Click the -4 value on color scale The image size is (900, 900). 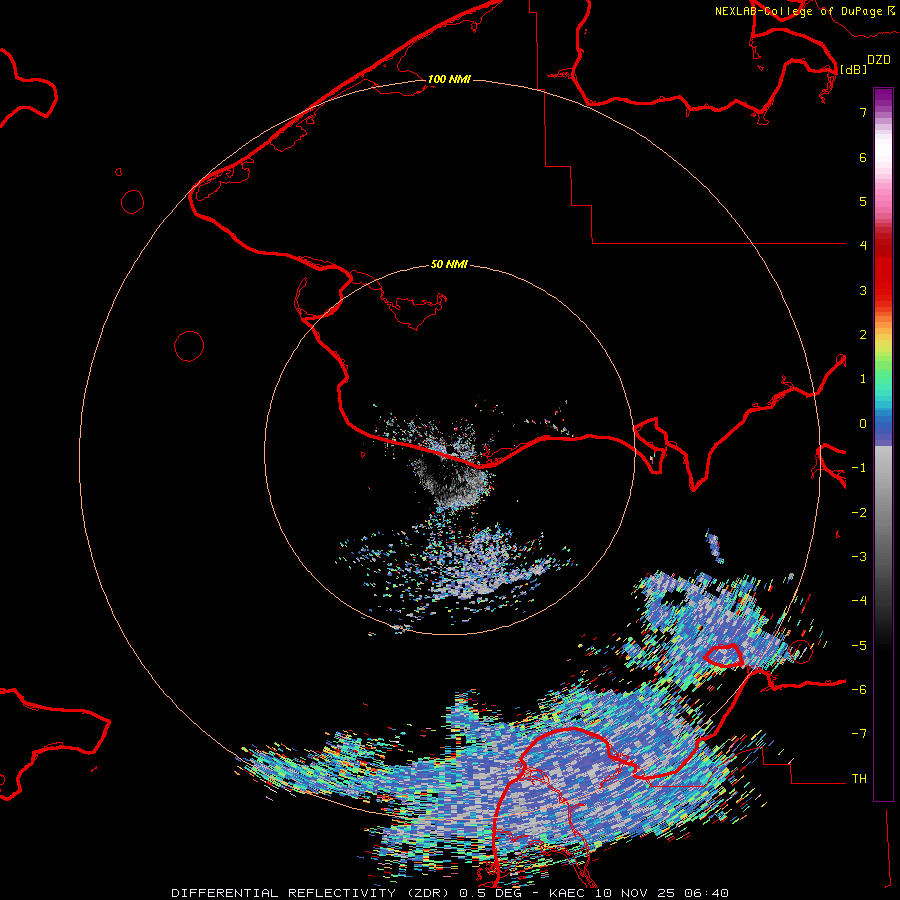(859, 601)
